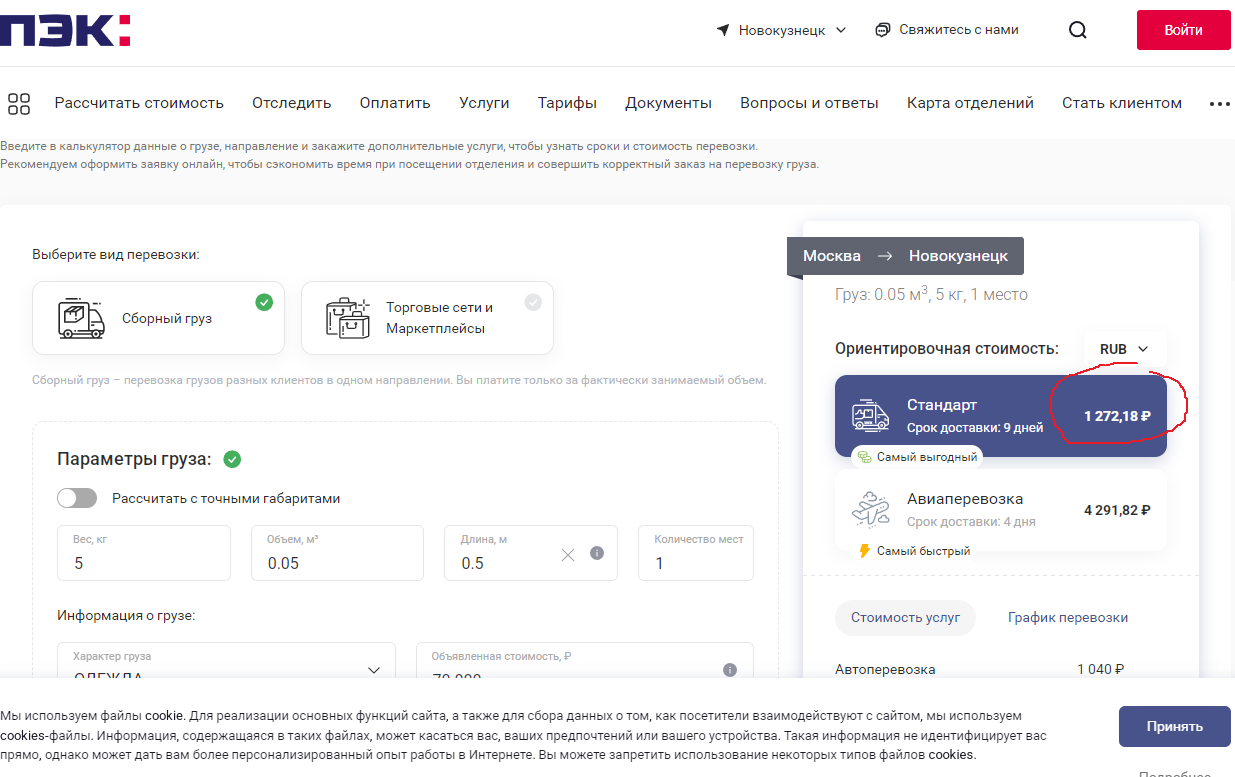Accept cookies with Принять button

tap(1174, 726)
